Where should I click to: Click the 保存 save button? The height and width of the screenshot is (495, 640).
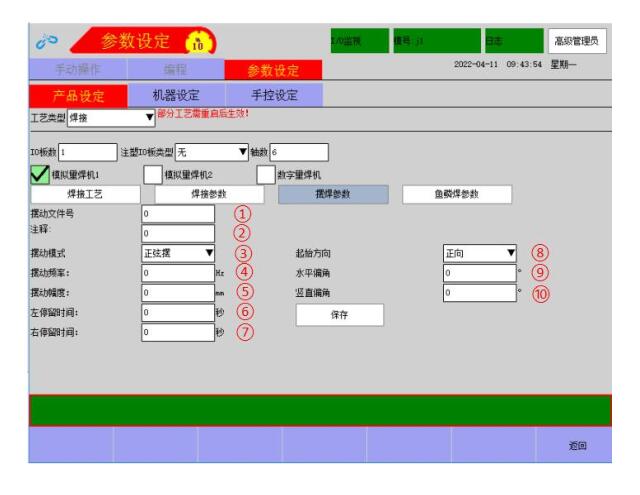[x=340, y=315]
